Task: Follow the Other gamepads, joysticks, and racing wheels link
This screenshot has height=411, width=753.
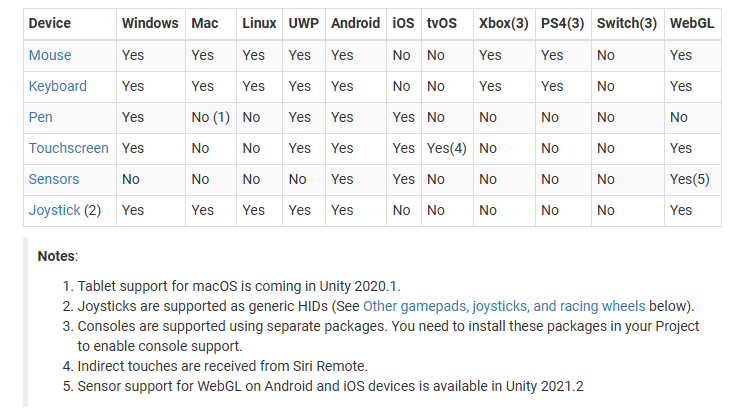Action: click(x=504, y=306)
